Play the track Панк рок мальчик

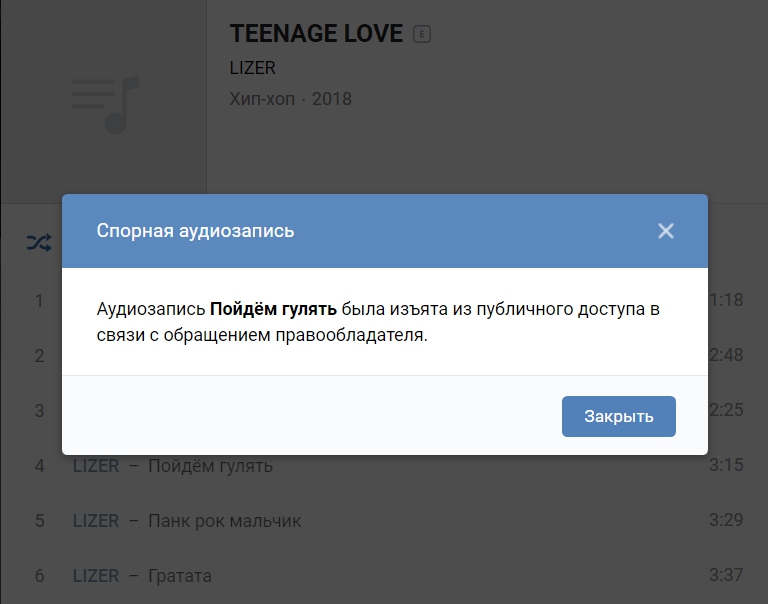[224, 521]
